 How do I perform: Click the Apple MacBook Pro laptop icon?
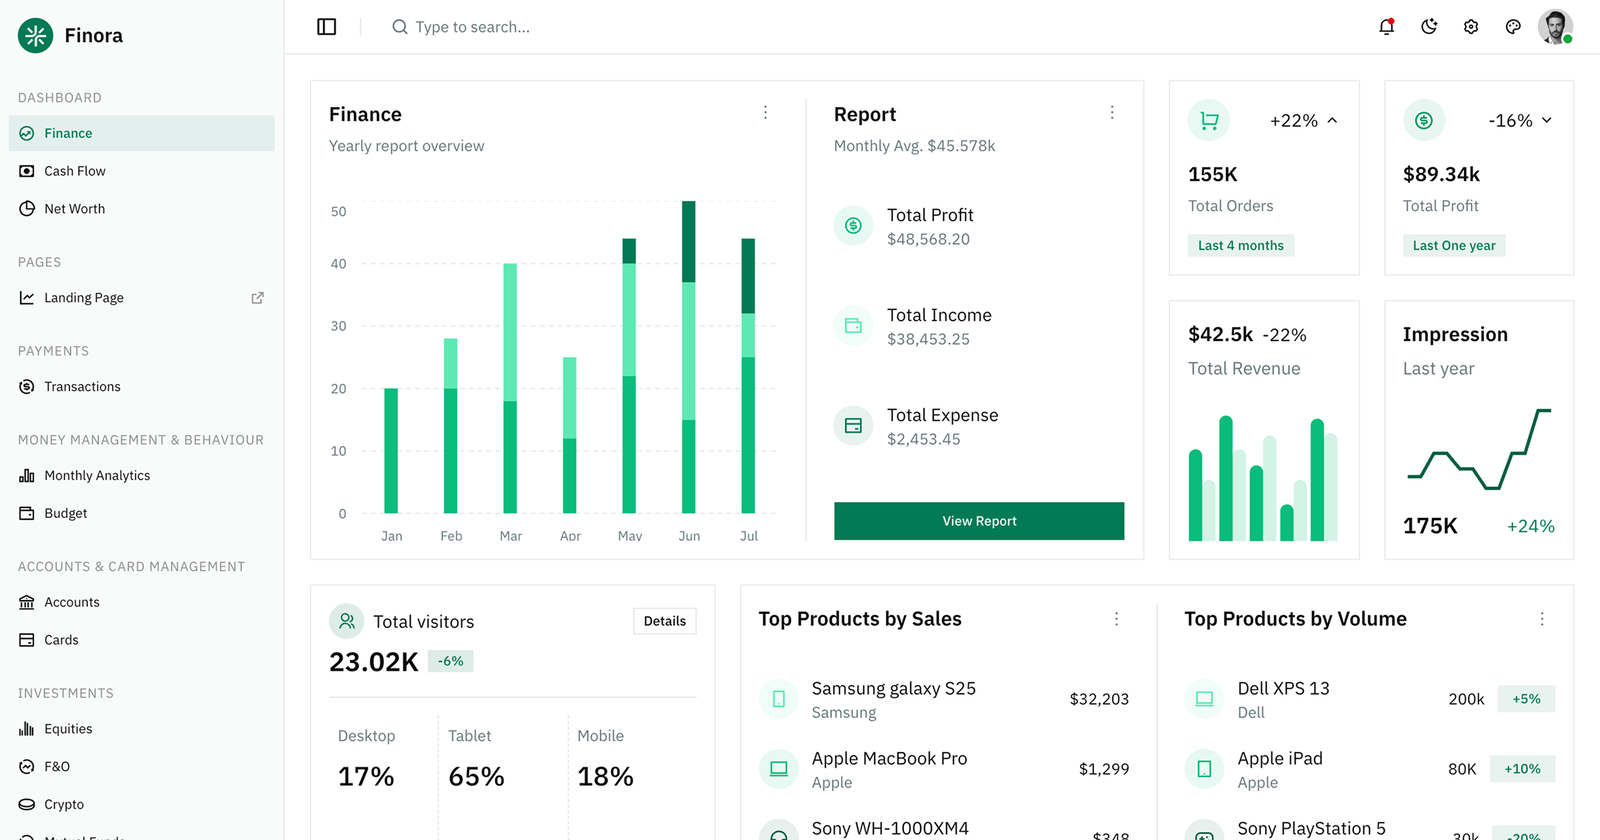[x=779, y=769]
